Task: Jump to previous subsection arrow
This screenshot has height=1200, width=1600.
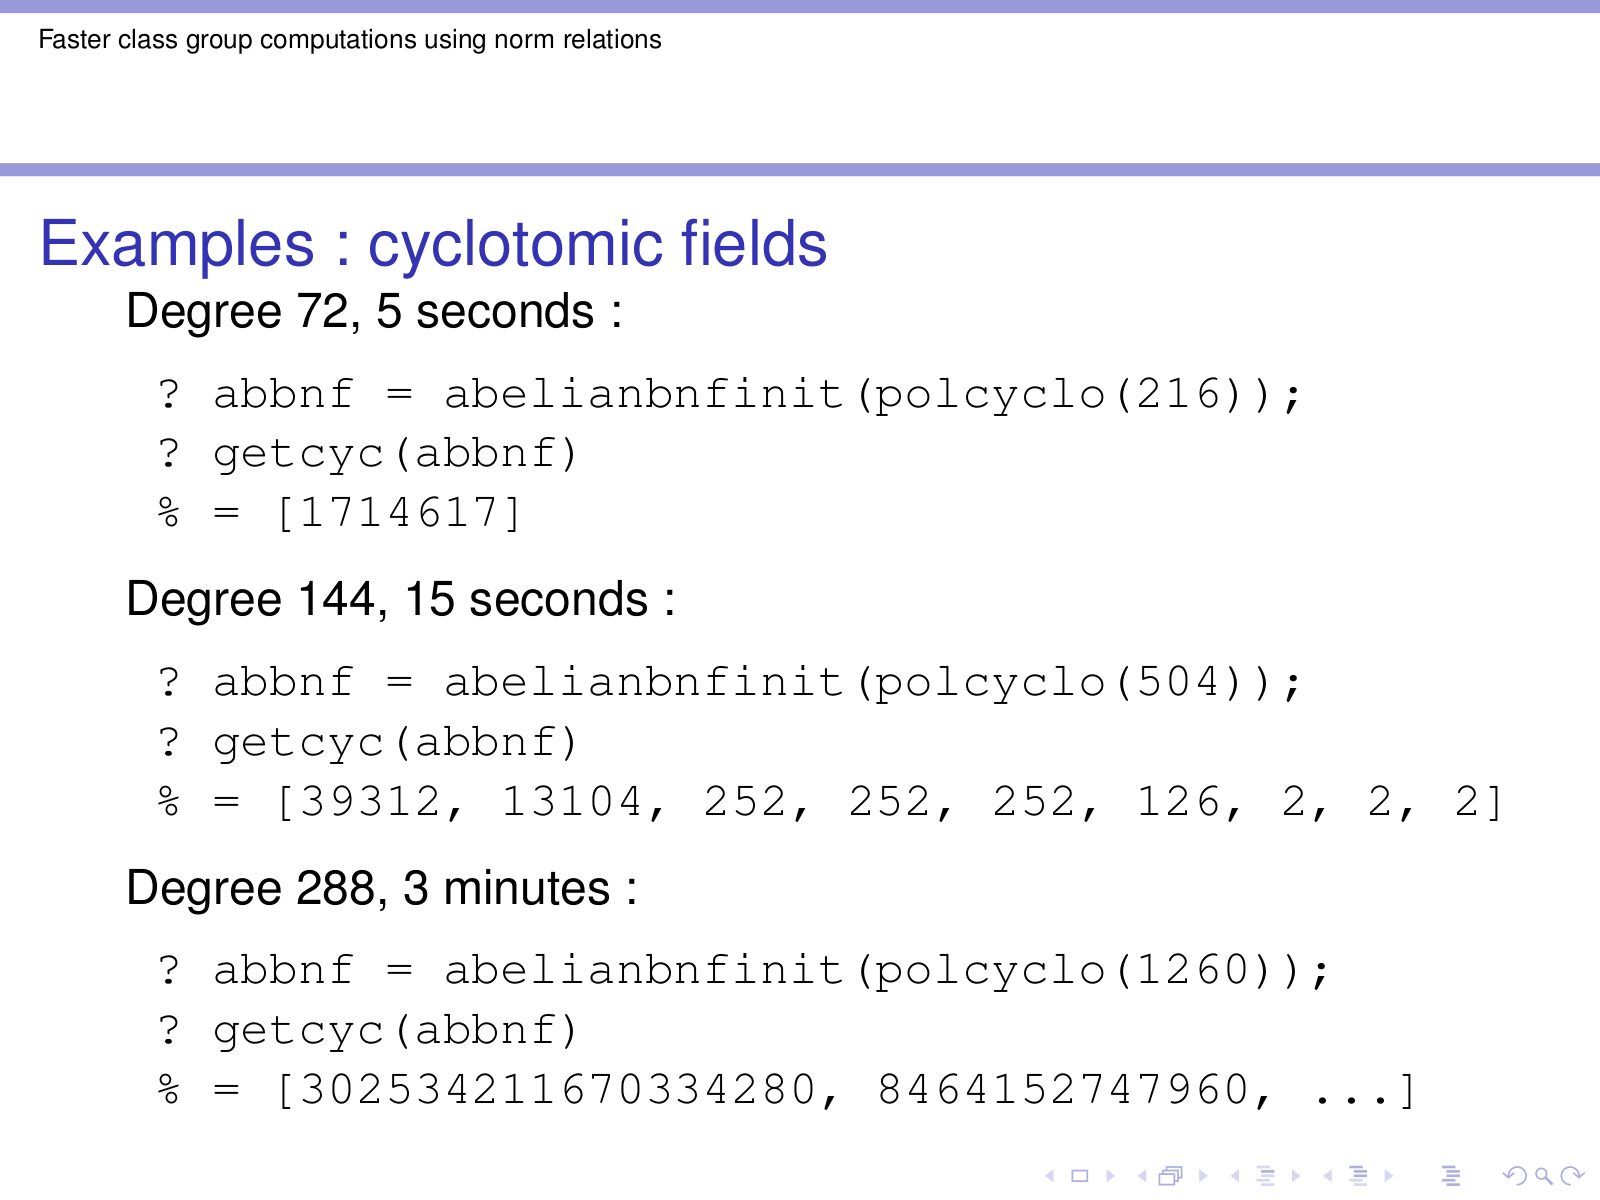Action: click(1235, 1176)
